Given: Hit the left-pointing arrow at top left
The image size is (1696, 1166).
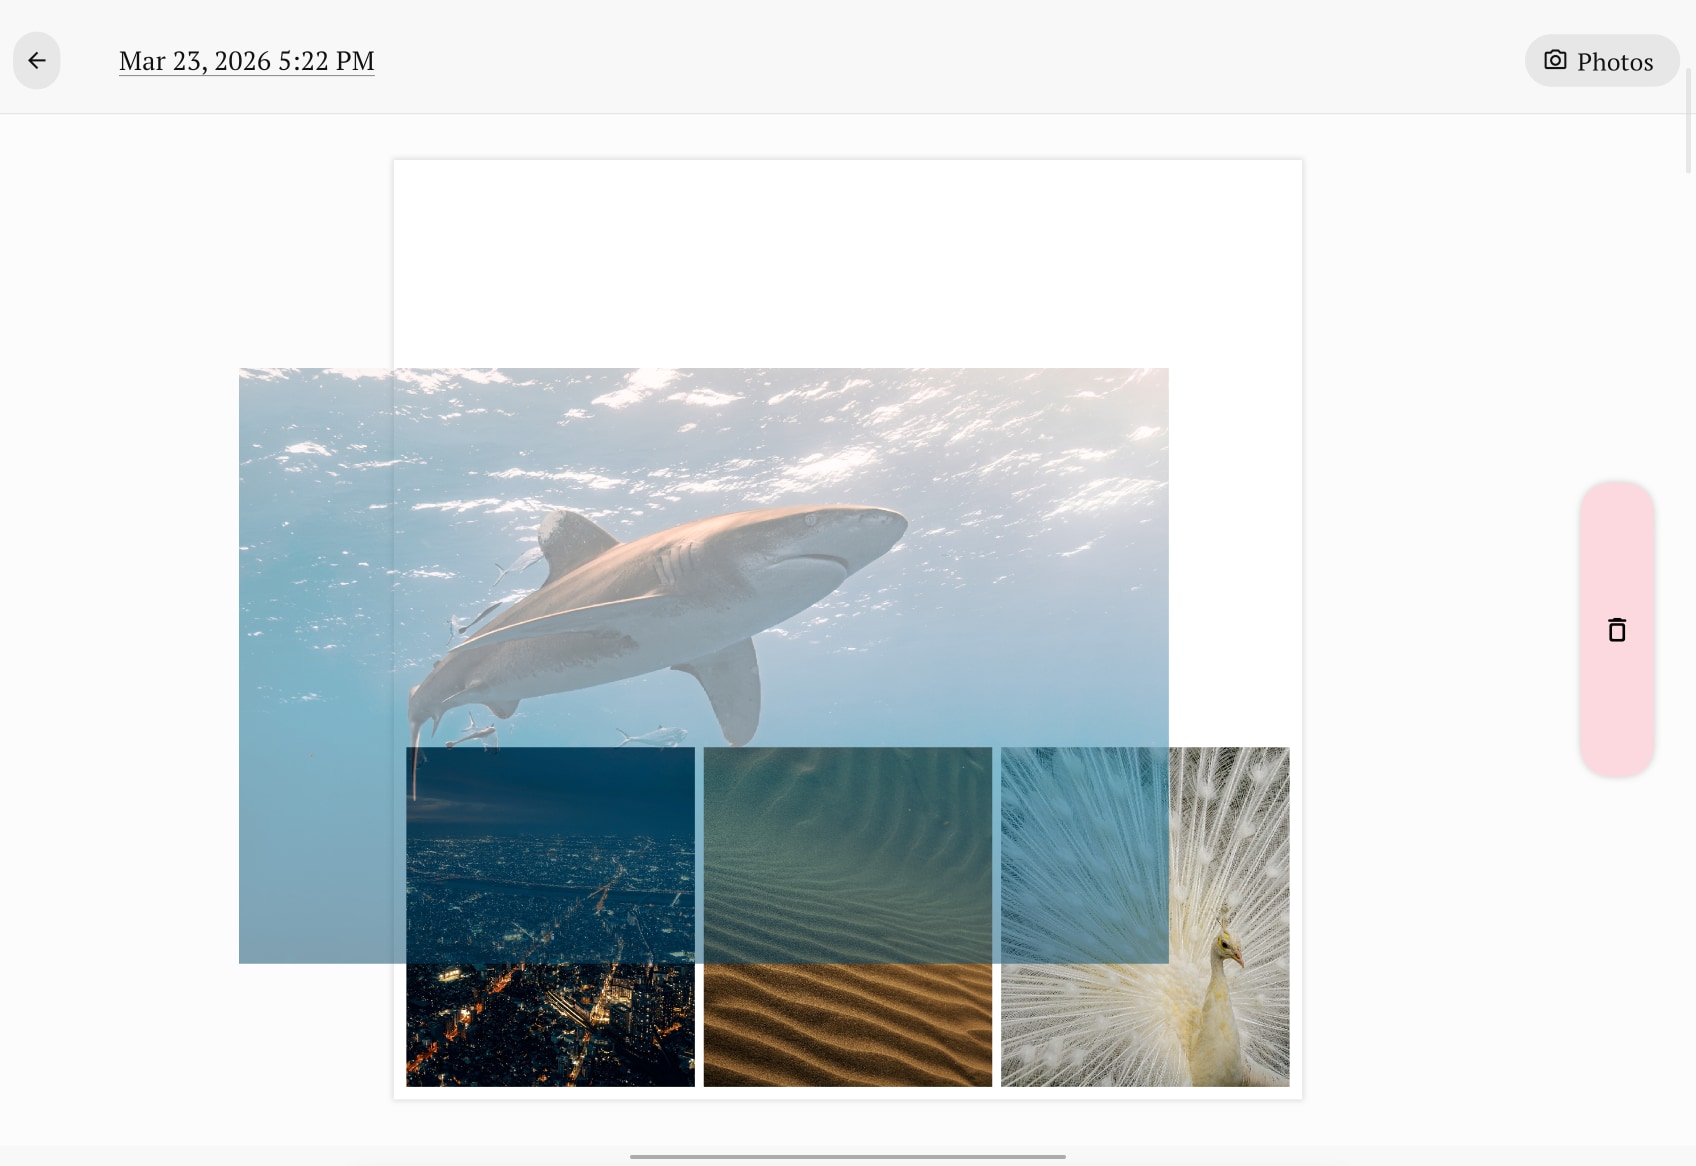Looking at the screenshot, I should point(36,60).
